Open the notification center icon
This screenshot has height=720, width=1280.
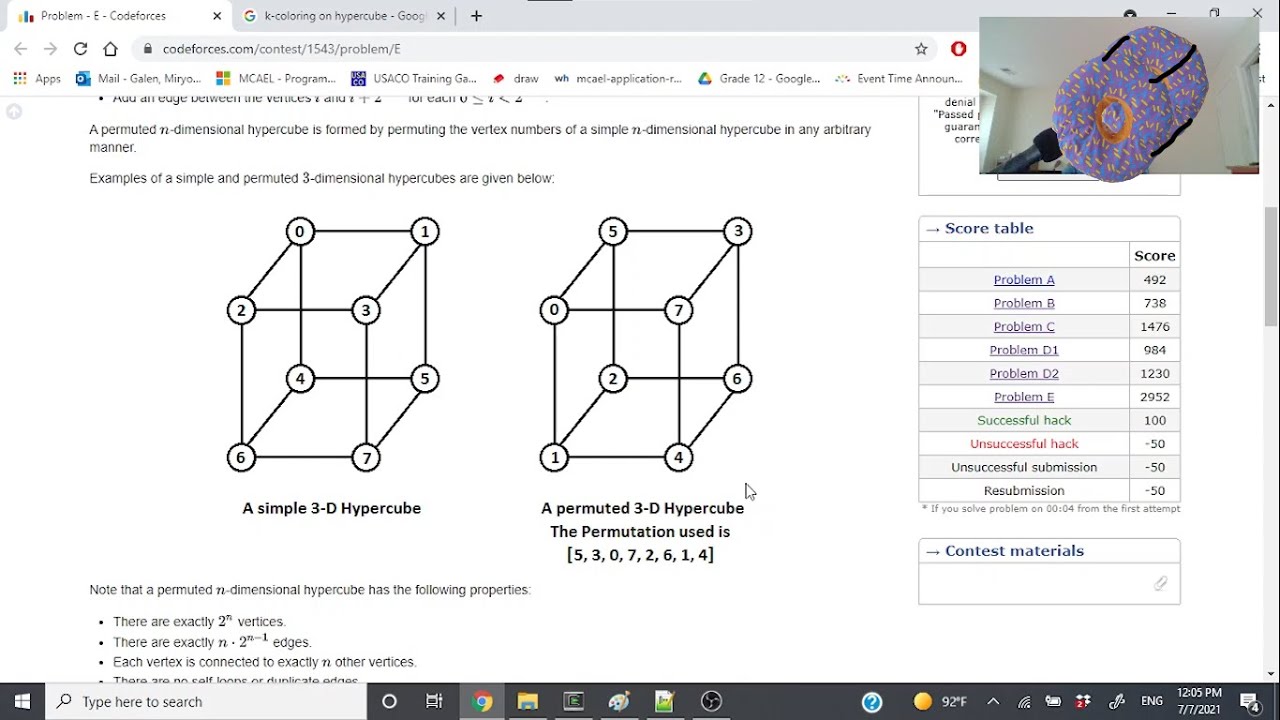click(1250, 702)
